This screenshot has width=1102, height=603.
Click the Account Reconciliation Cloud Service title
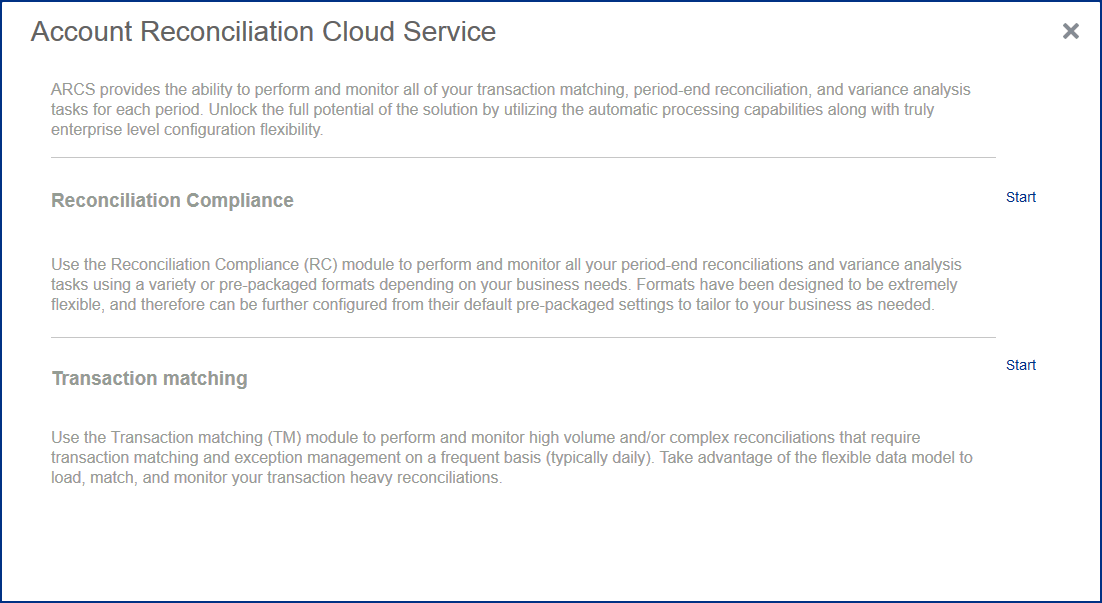[x=263, y=31]
